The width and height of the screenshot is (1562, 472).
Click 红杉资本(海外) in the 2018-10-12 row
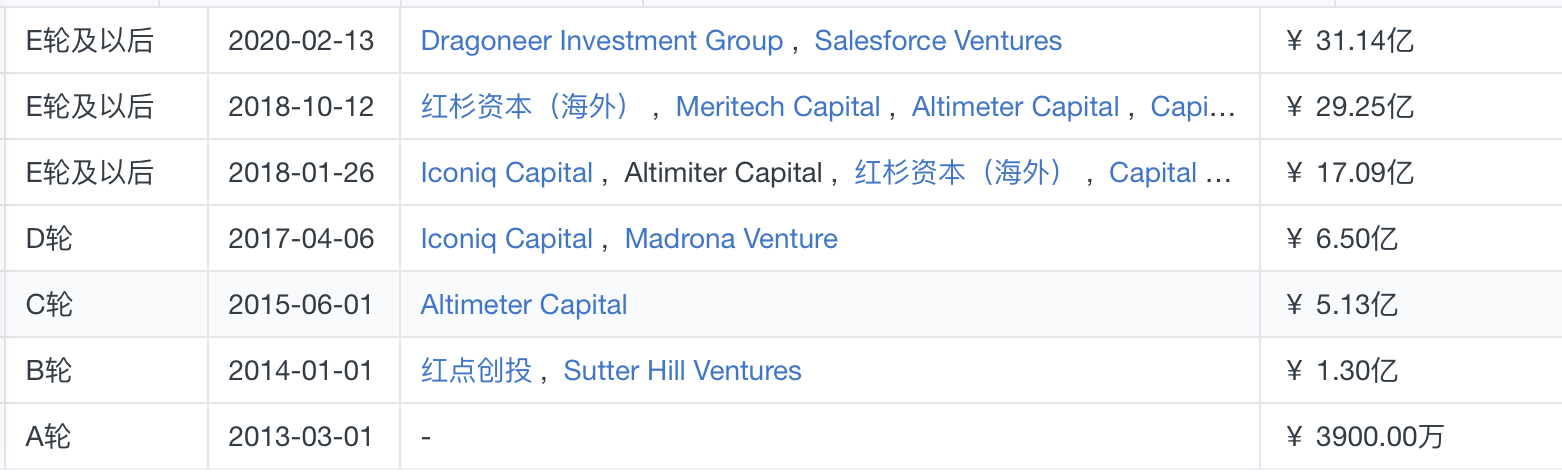click(528, 107)
